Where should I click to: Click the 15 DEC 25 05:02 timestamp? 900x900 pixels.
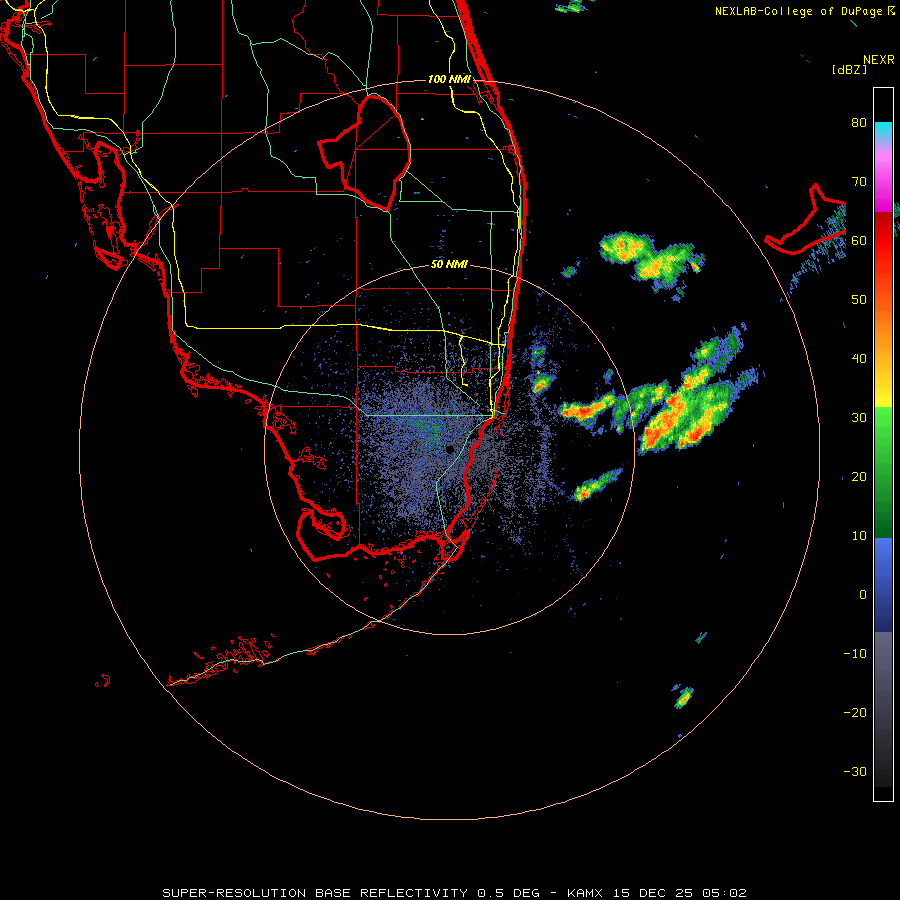pos(680,893)
